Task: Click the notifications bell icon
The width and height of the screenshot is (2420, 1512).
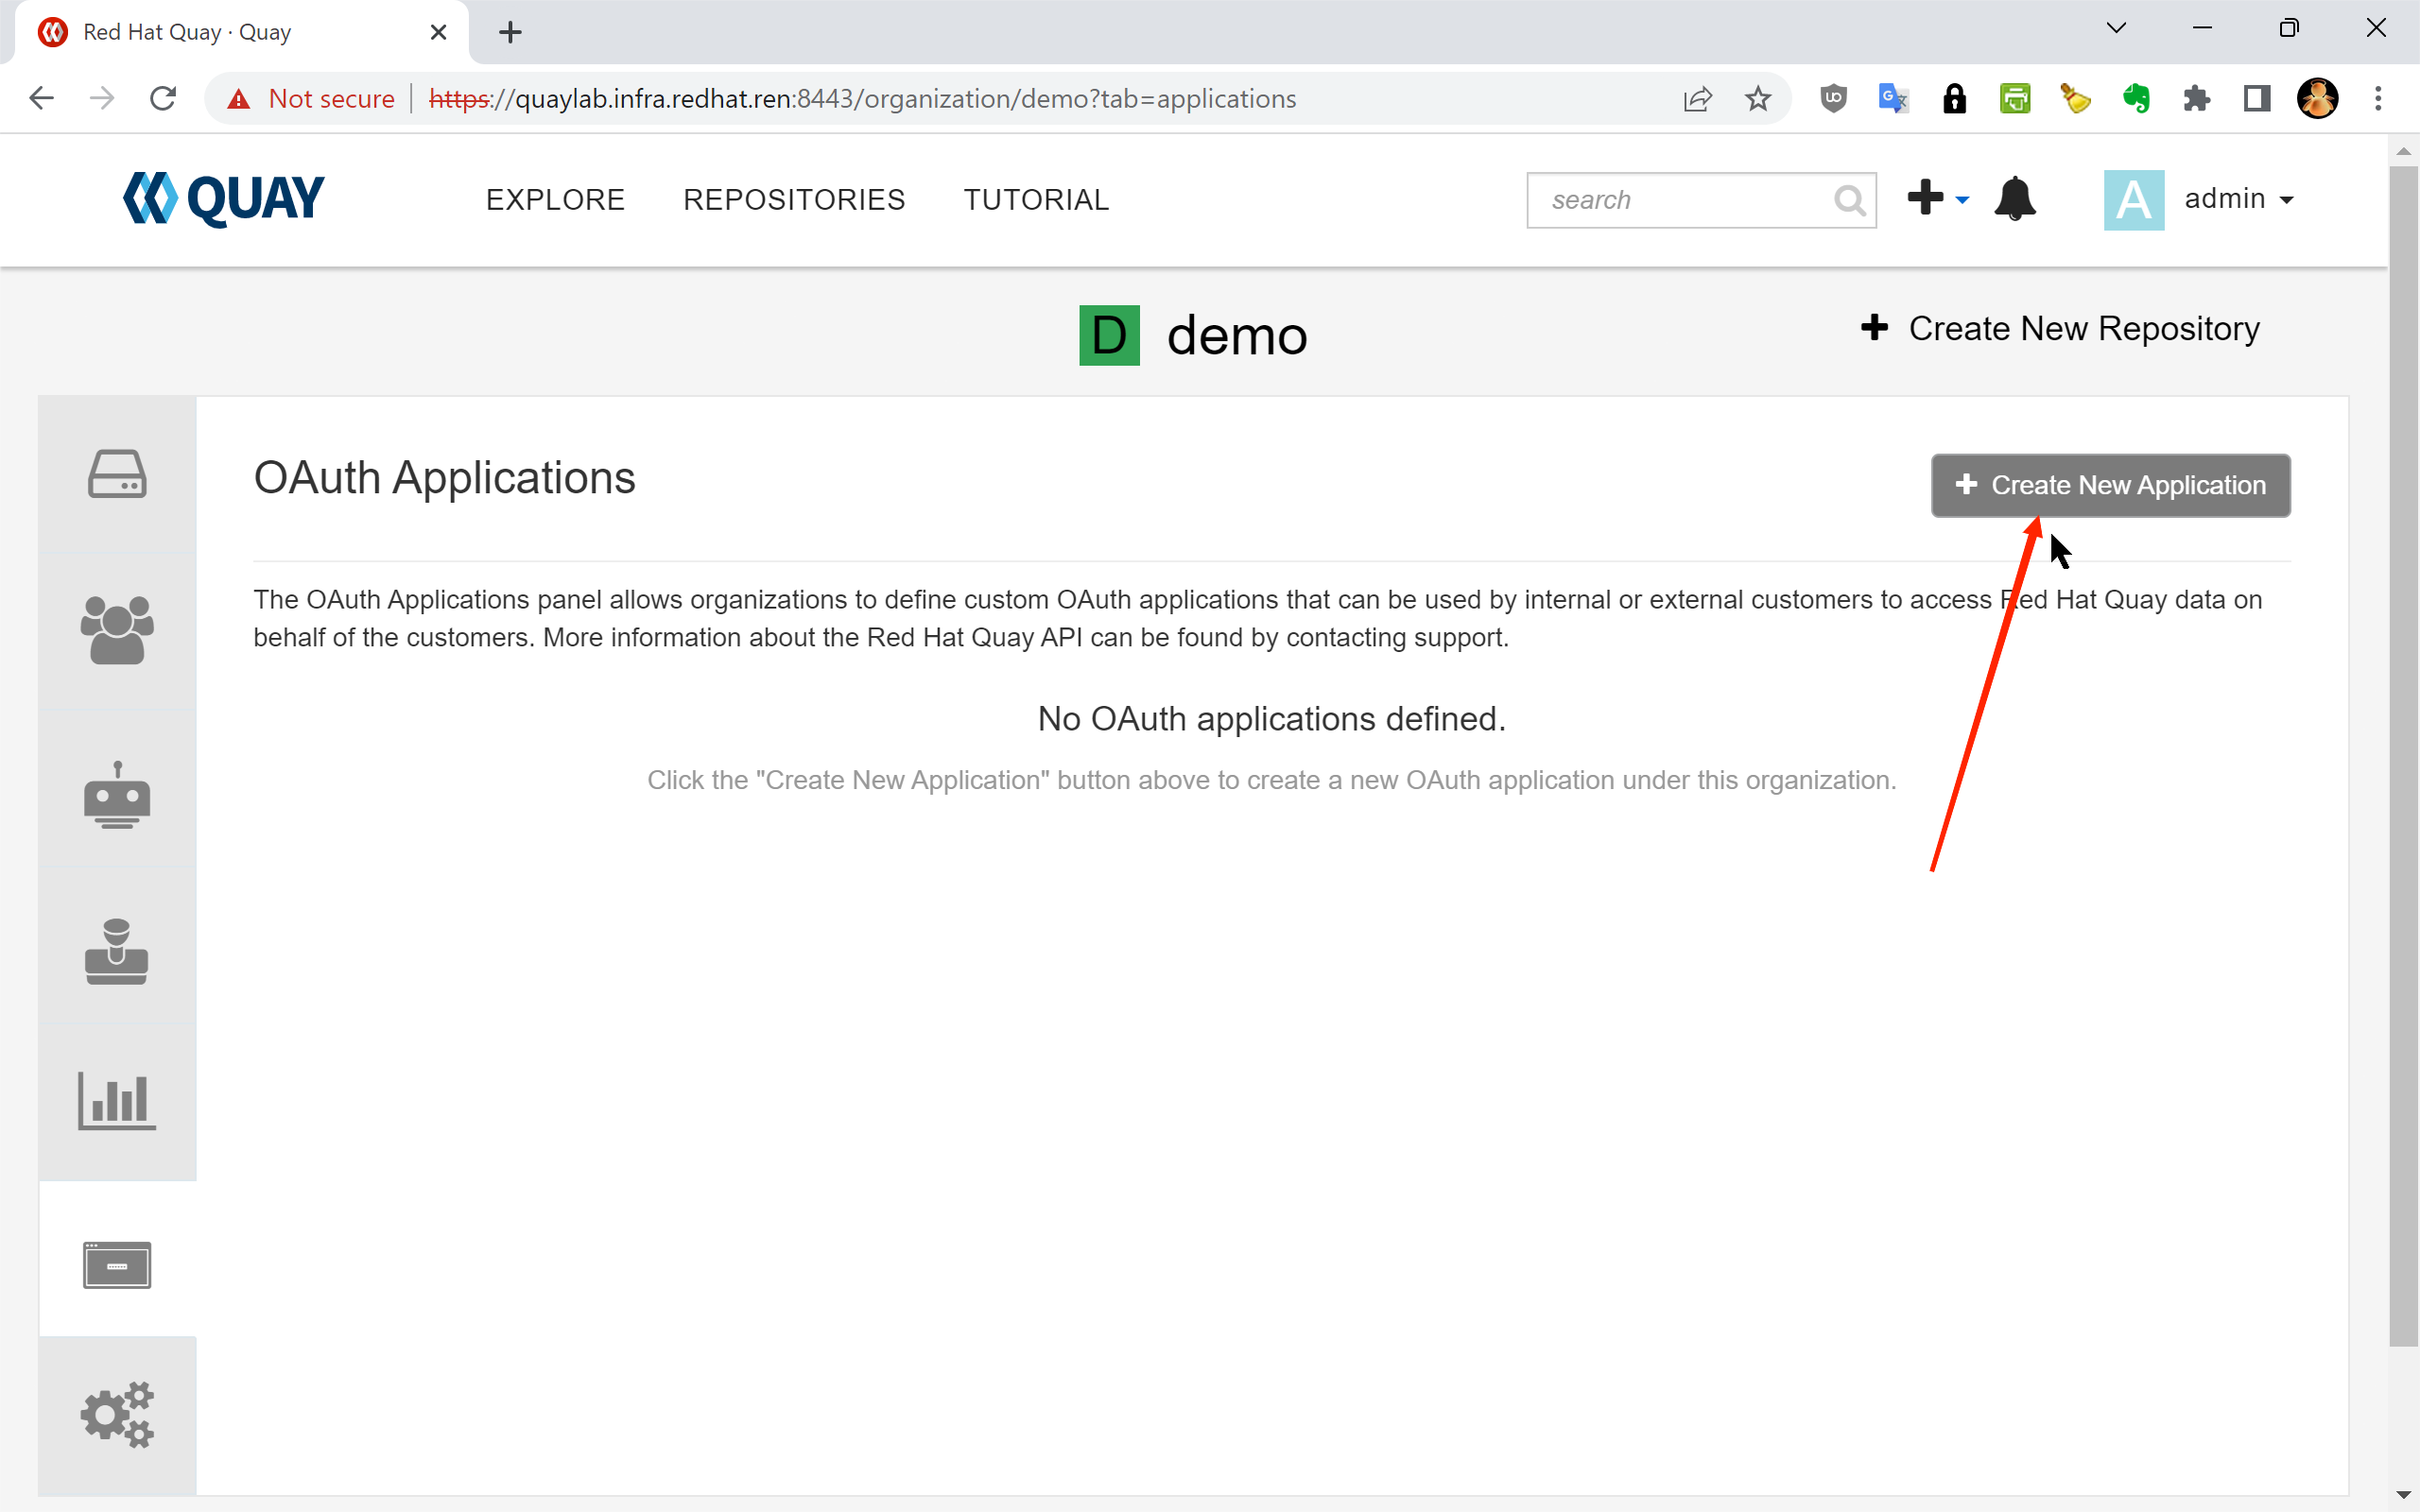Action: point(2014,199)
